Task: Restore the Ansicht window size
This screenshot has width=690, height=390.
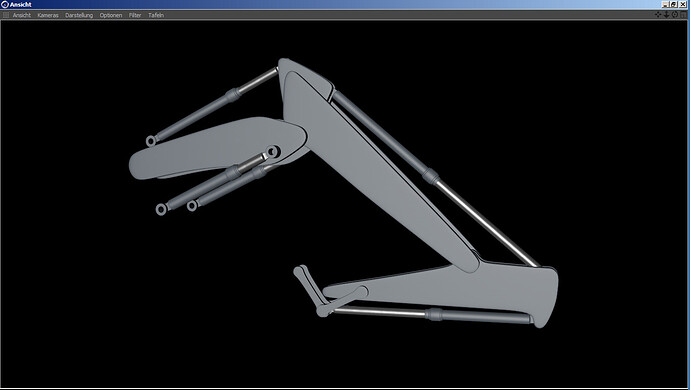Action: [674, 4]
